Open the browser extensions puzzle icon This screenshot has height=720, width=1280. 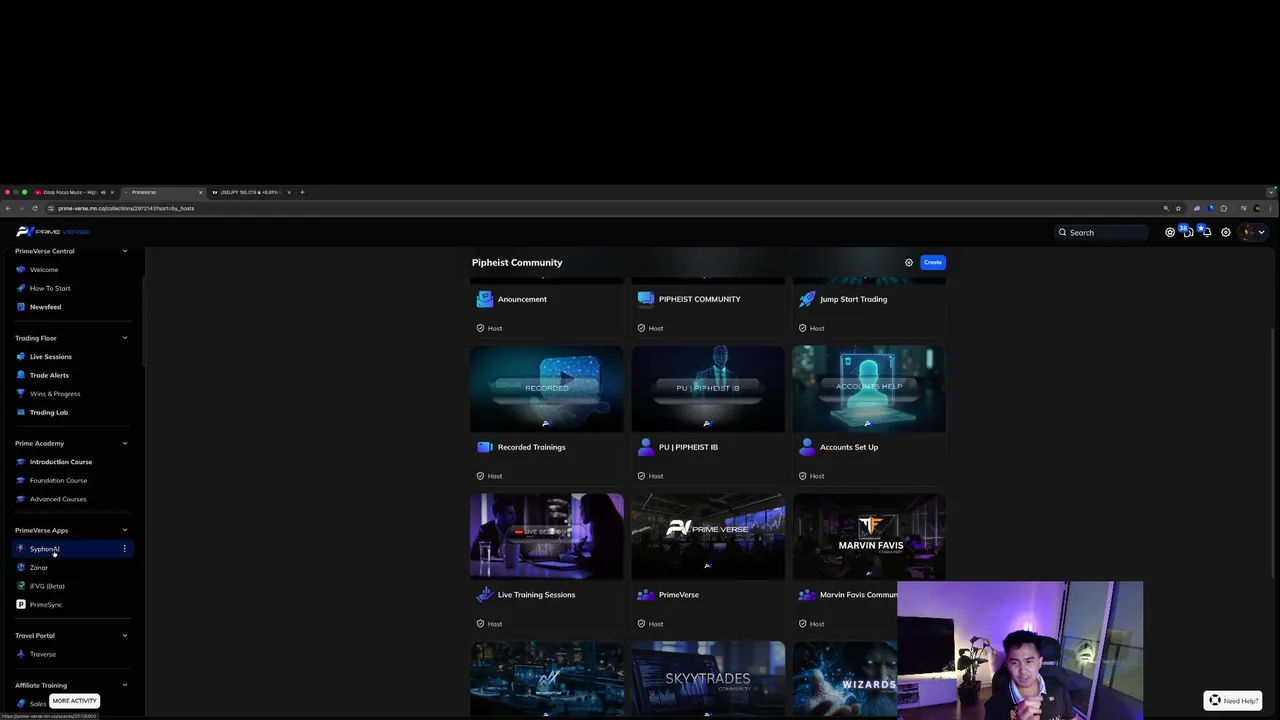click(x=1224, y=208)
